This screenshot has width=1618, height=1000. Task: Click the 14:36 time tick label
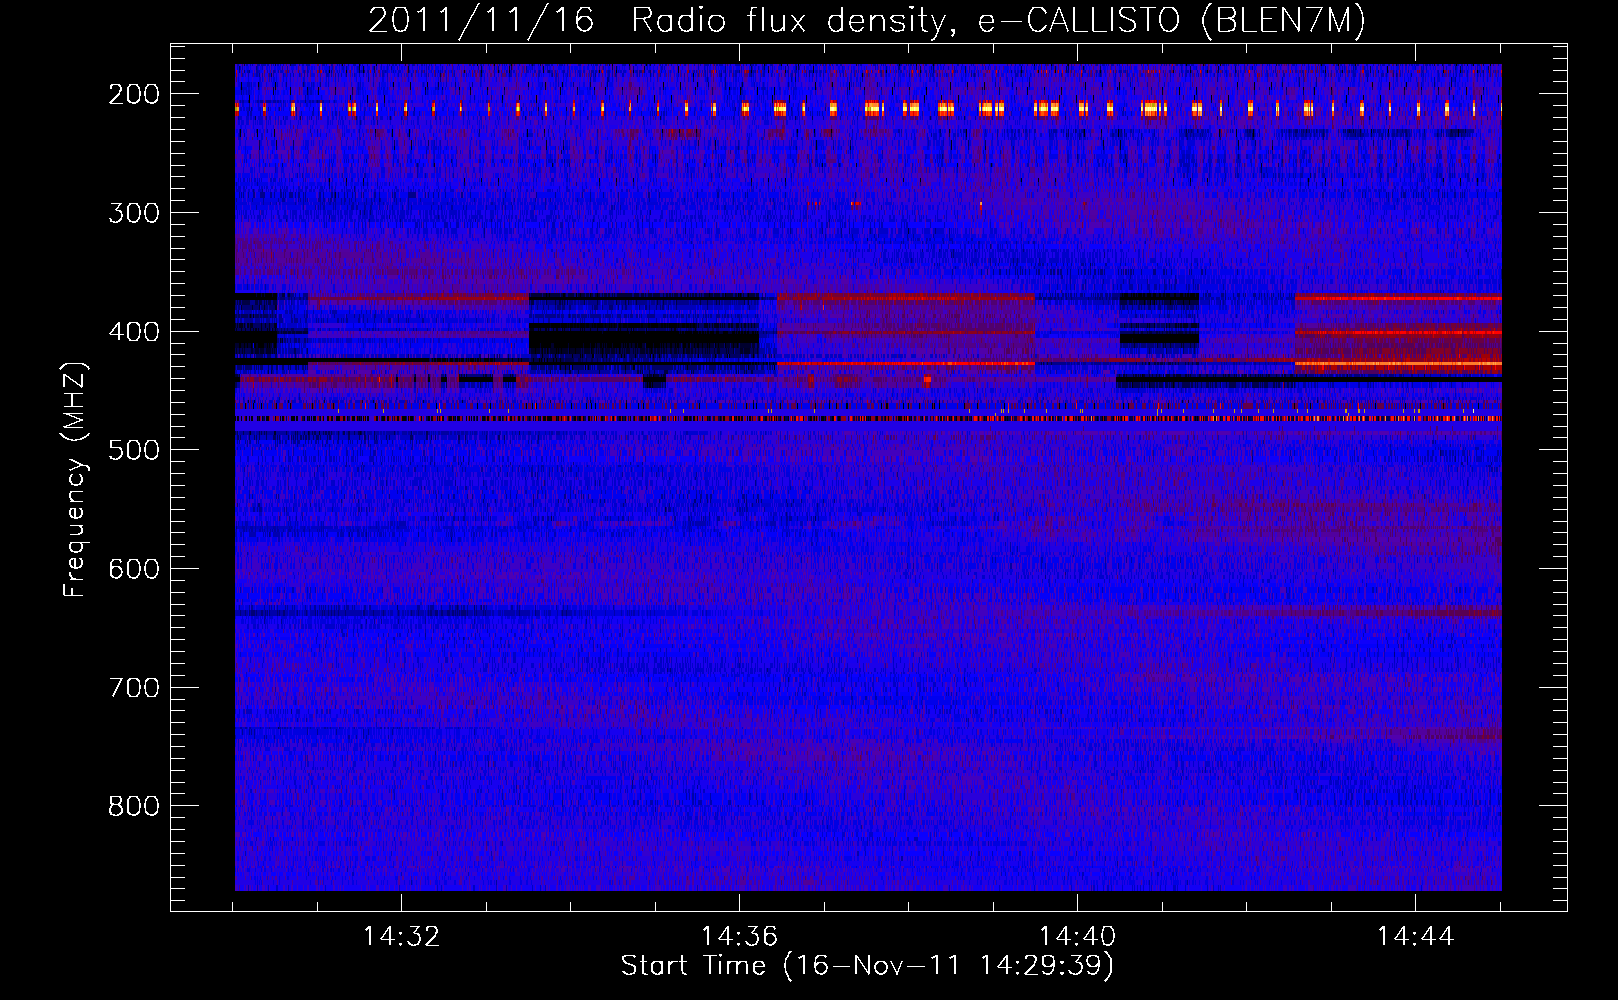pyautogui.click(x=739, y=937)
